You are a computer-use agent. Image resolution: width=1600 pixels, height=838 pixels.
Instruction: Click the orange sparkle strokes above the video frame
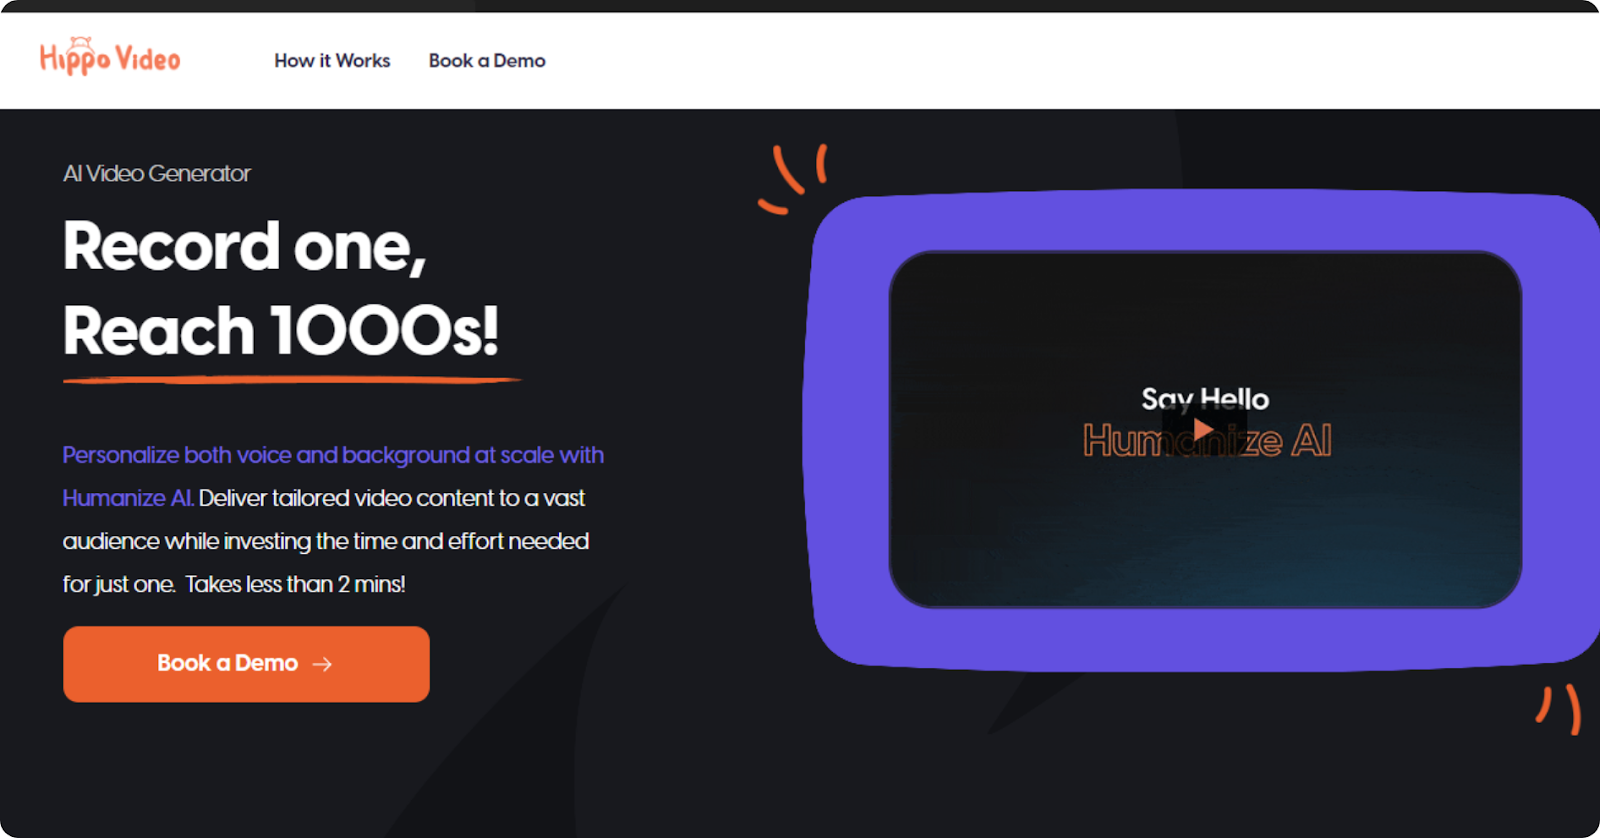793,178
